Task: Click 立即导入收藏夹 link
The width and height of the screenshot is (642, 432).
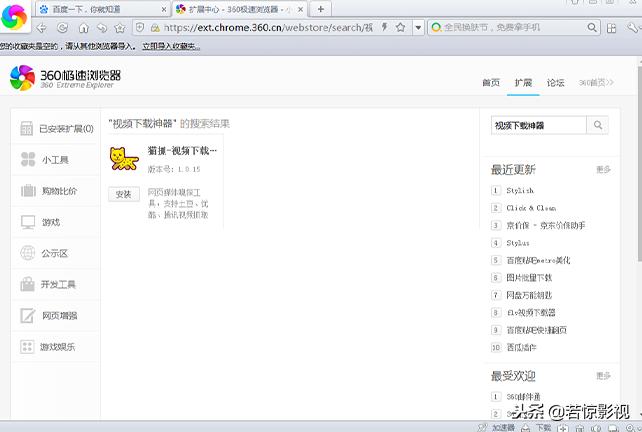Action: 171,46
